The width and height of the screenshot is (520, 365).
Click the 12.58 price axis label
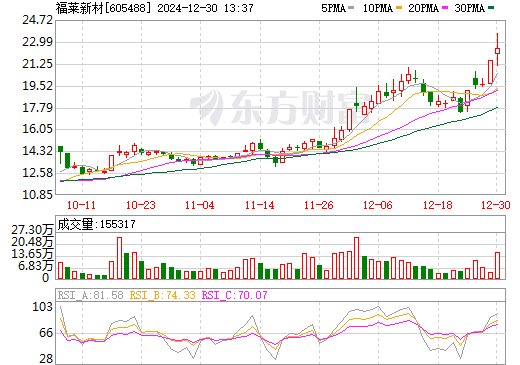tap(38, 173)
